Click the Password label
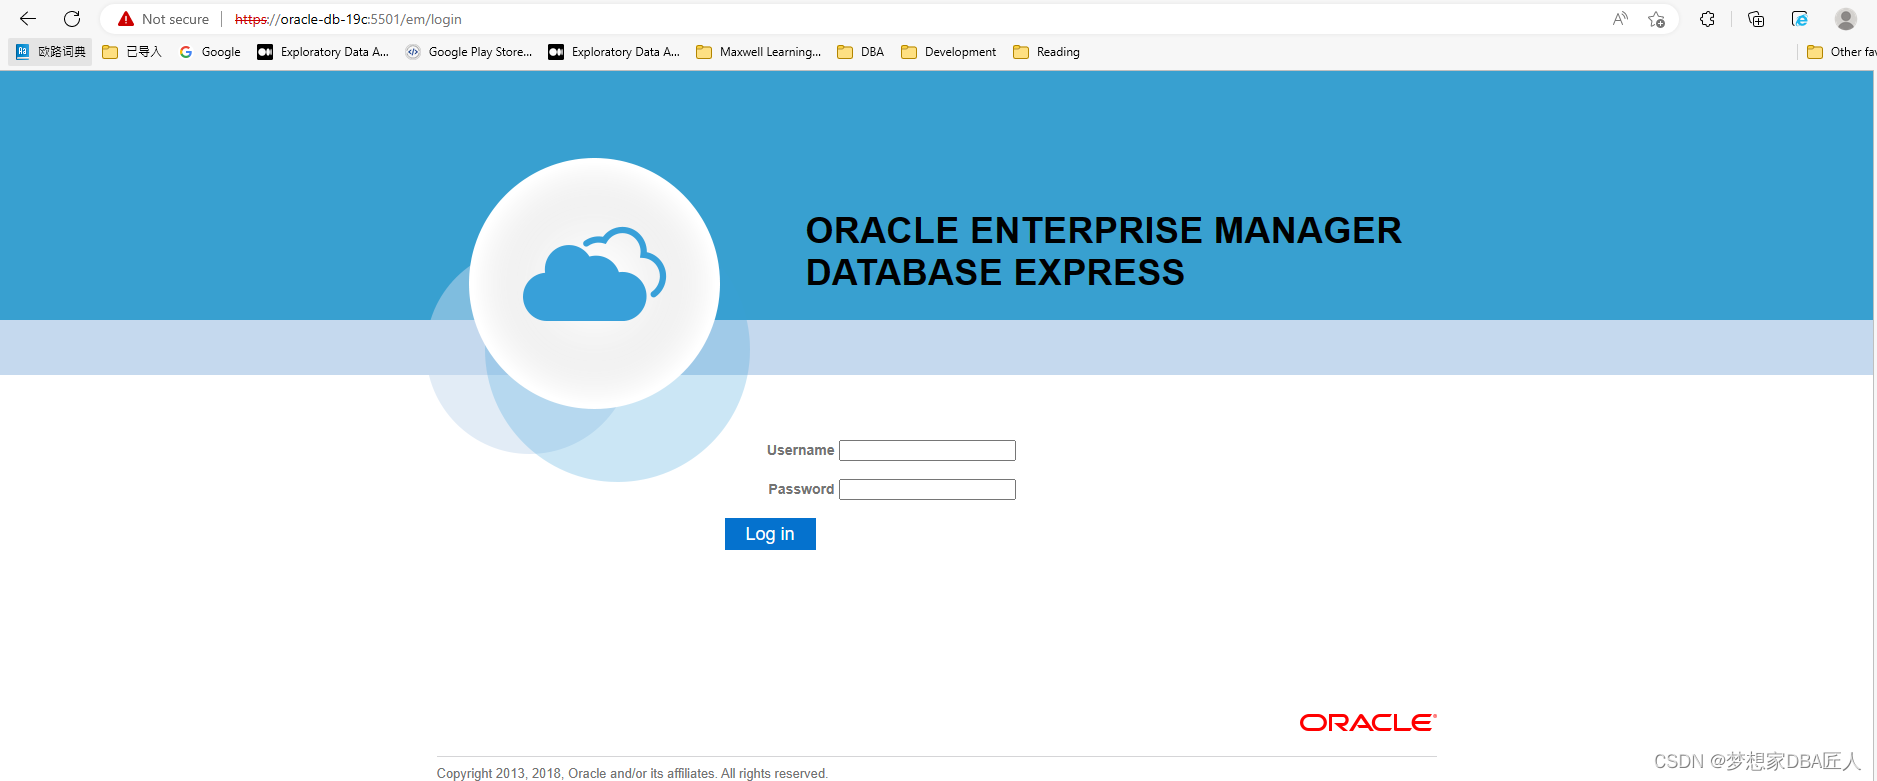 pyautogui.click(x=801, y=489)
